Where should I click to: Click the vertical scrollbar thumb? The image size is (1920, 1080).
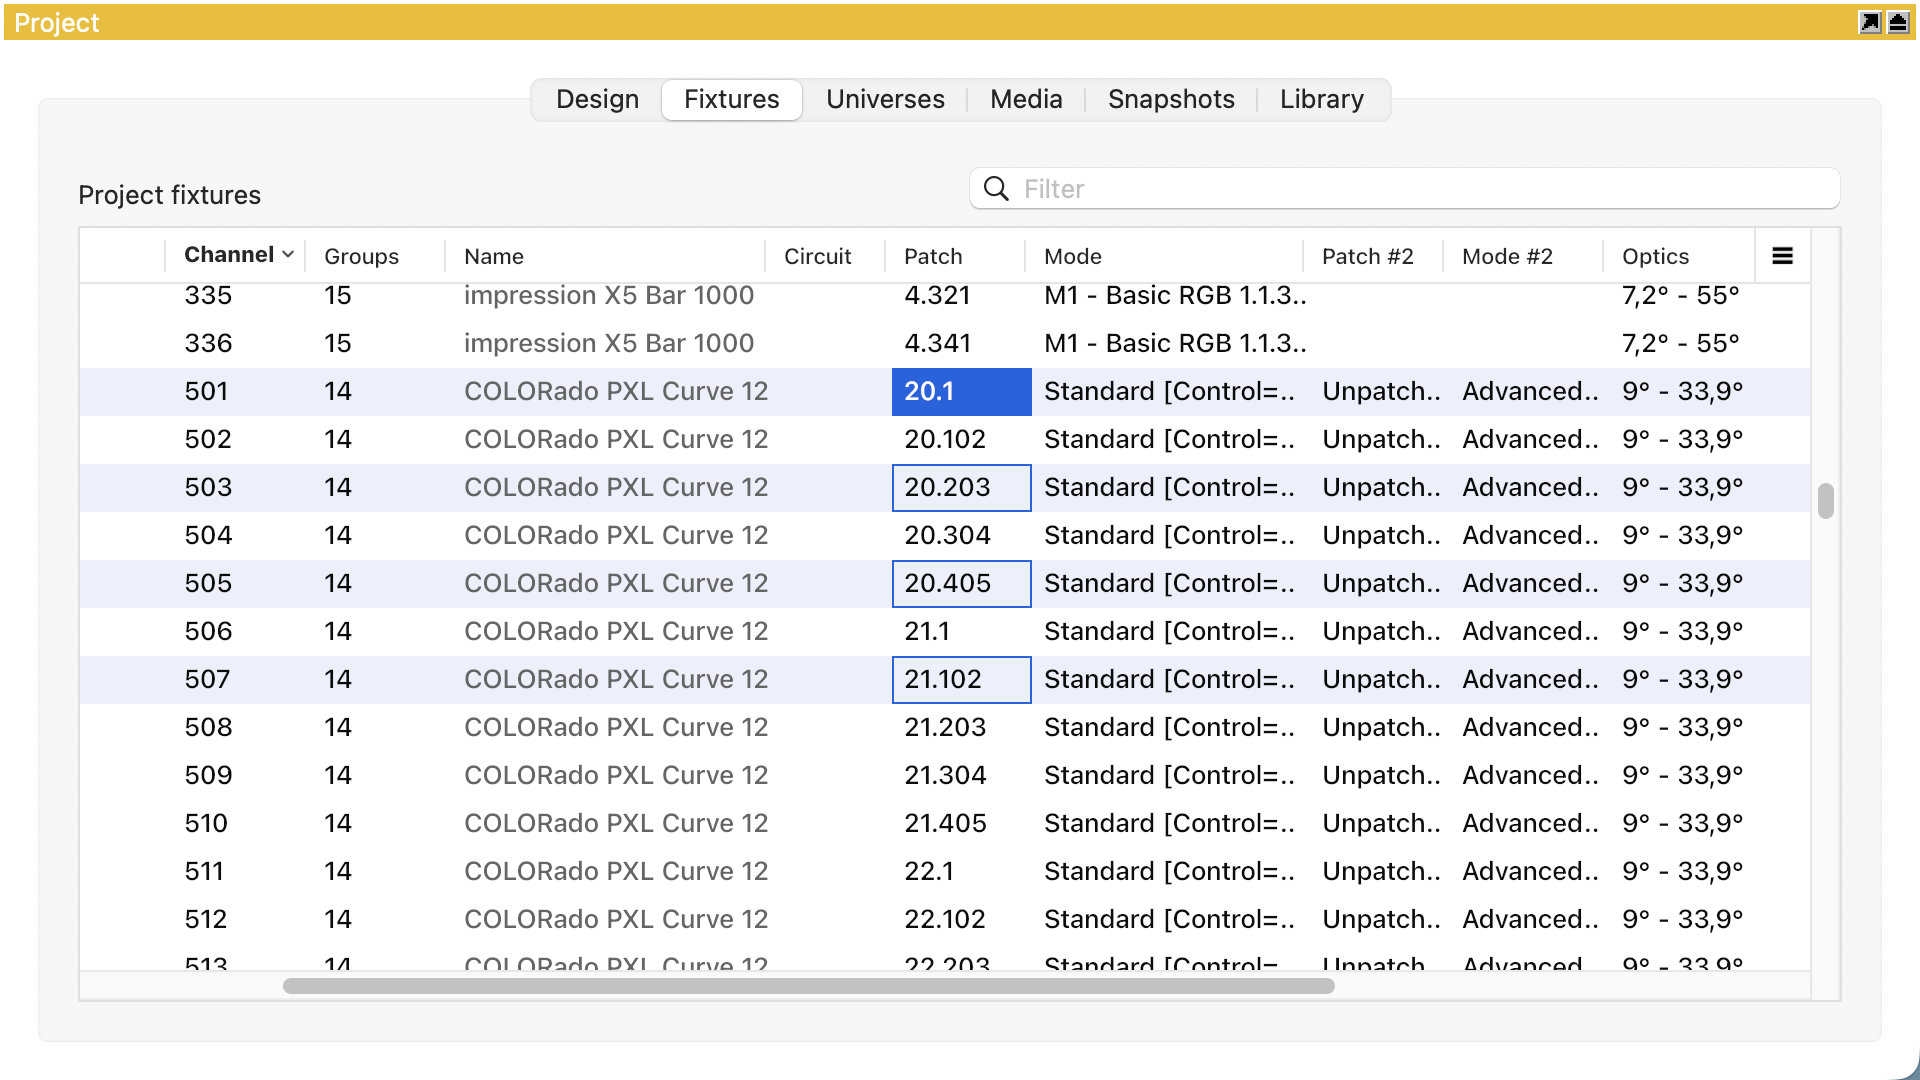pos(1826,501)
